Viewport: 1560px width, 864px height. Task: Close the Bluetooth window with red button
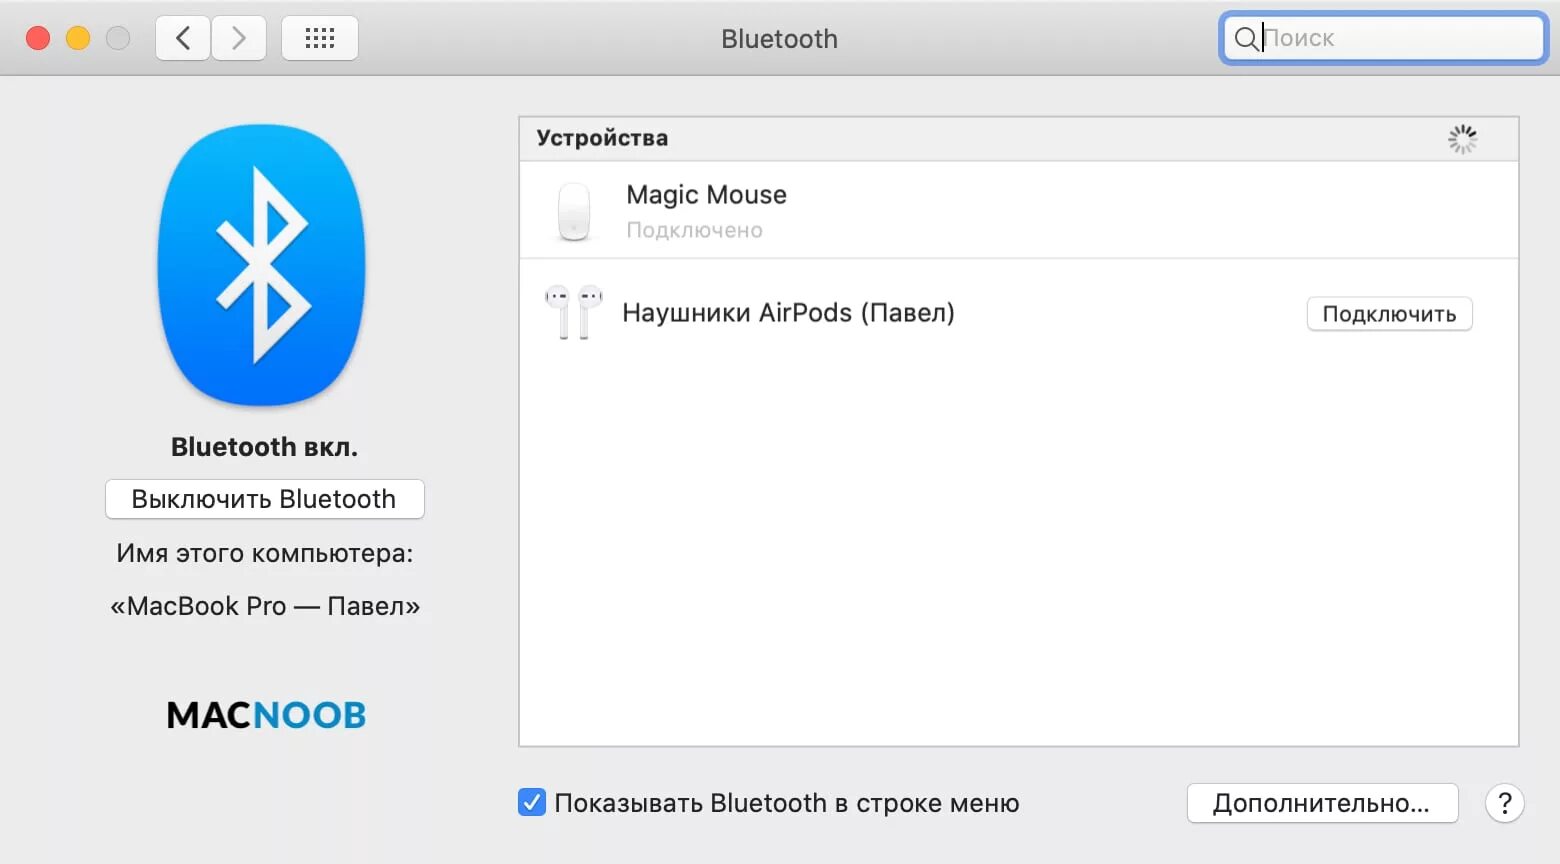pos(38,38)
